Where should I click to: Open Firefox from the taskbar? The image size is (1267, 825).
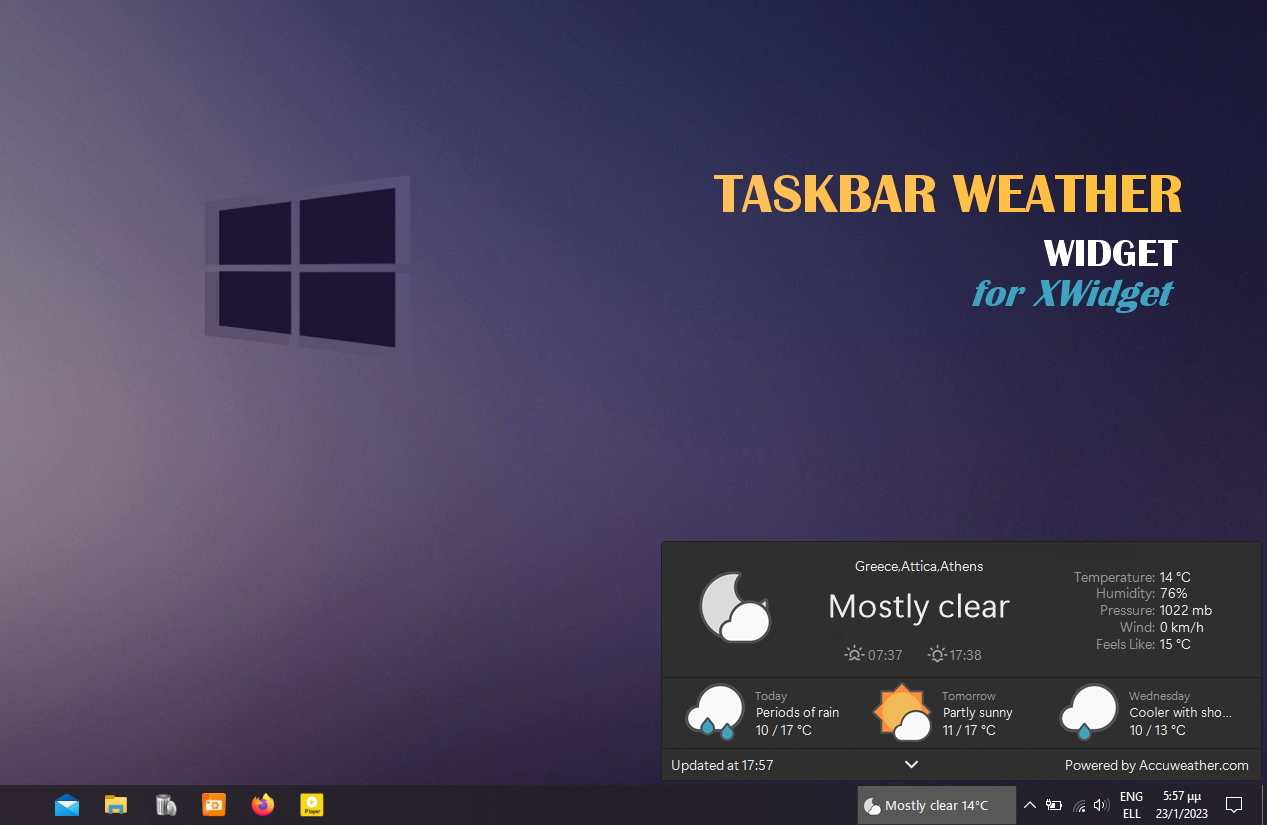[x=262, y=804]
